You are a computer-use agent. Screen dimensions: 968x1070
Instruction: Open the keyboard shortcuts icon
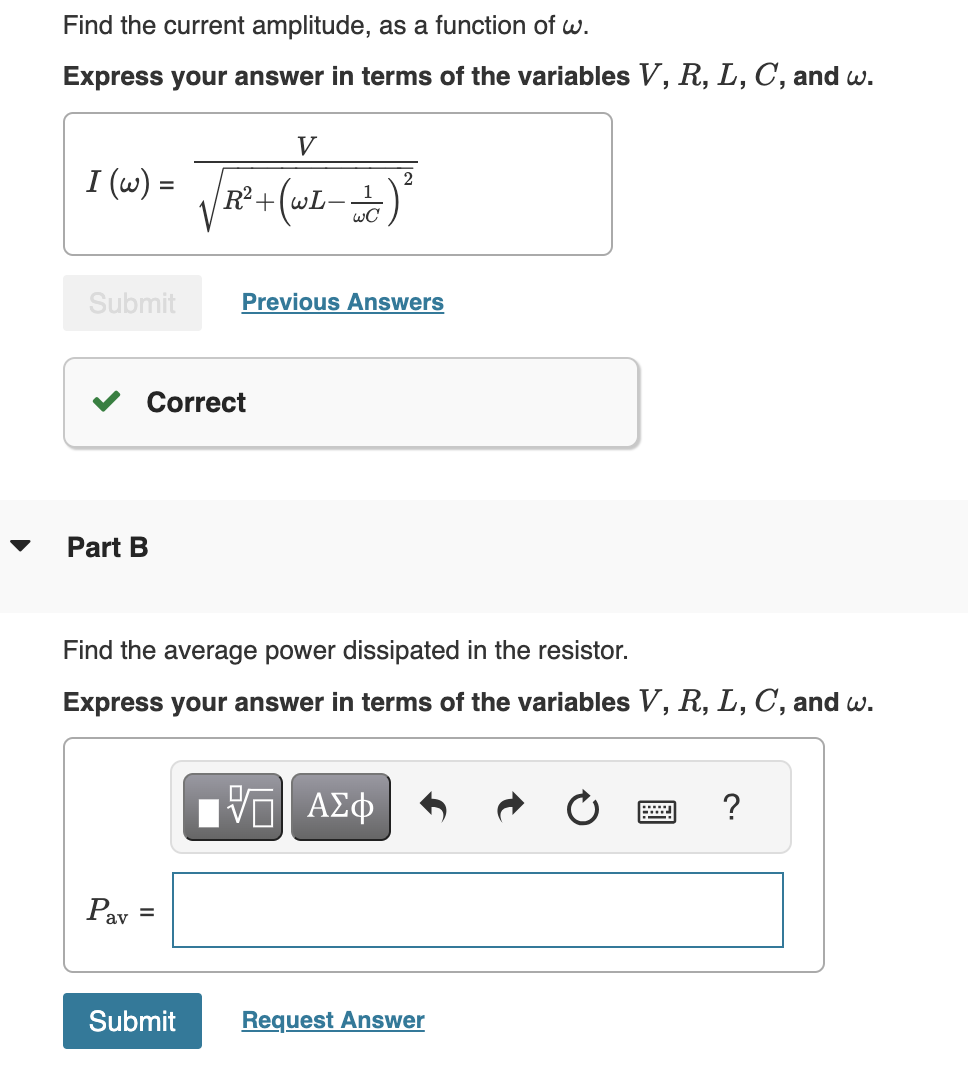pos(657,806)
